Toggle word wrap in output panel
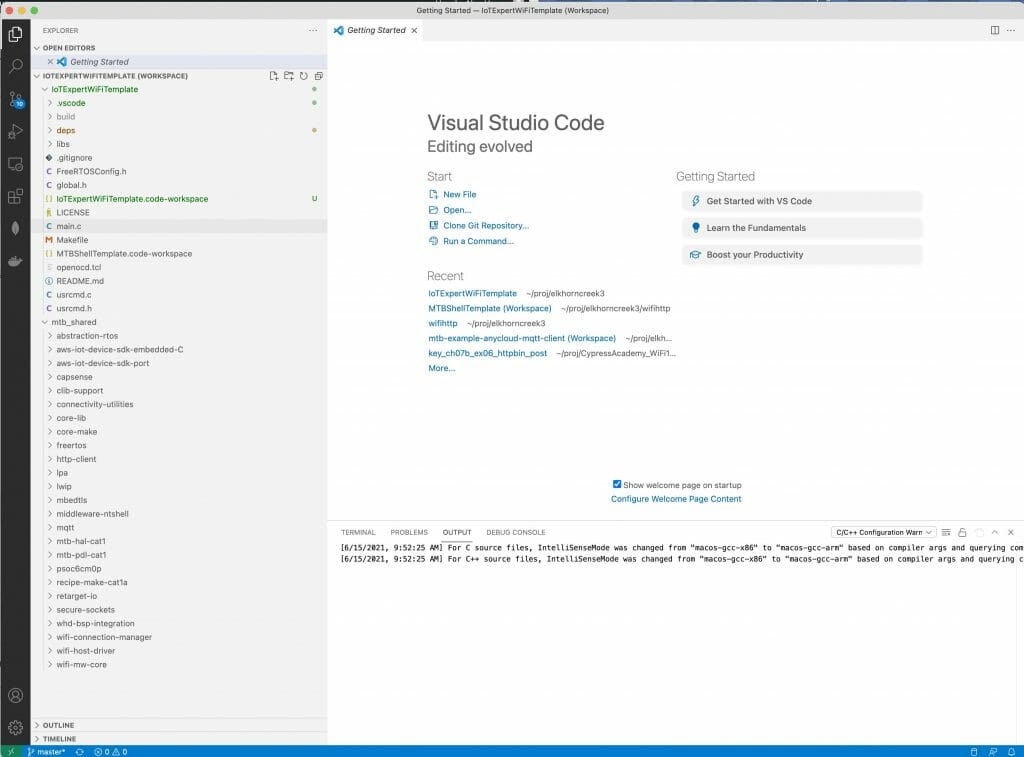This screenshot has height=757, width=1024. (946, 532)
